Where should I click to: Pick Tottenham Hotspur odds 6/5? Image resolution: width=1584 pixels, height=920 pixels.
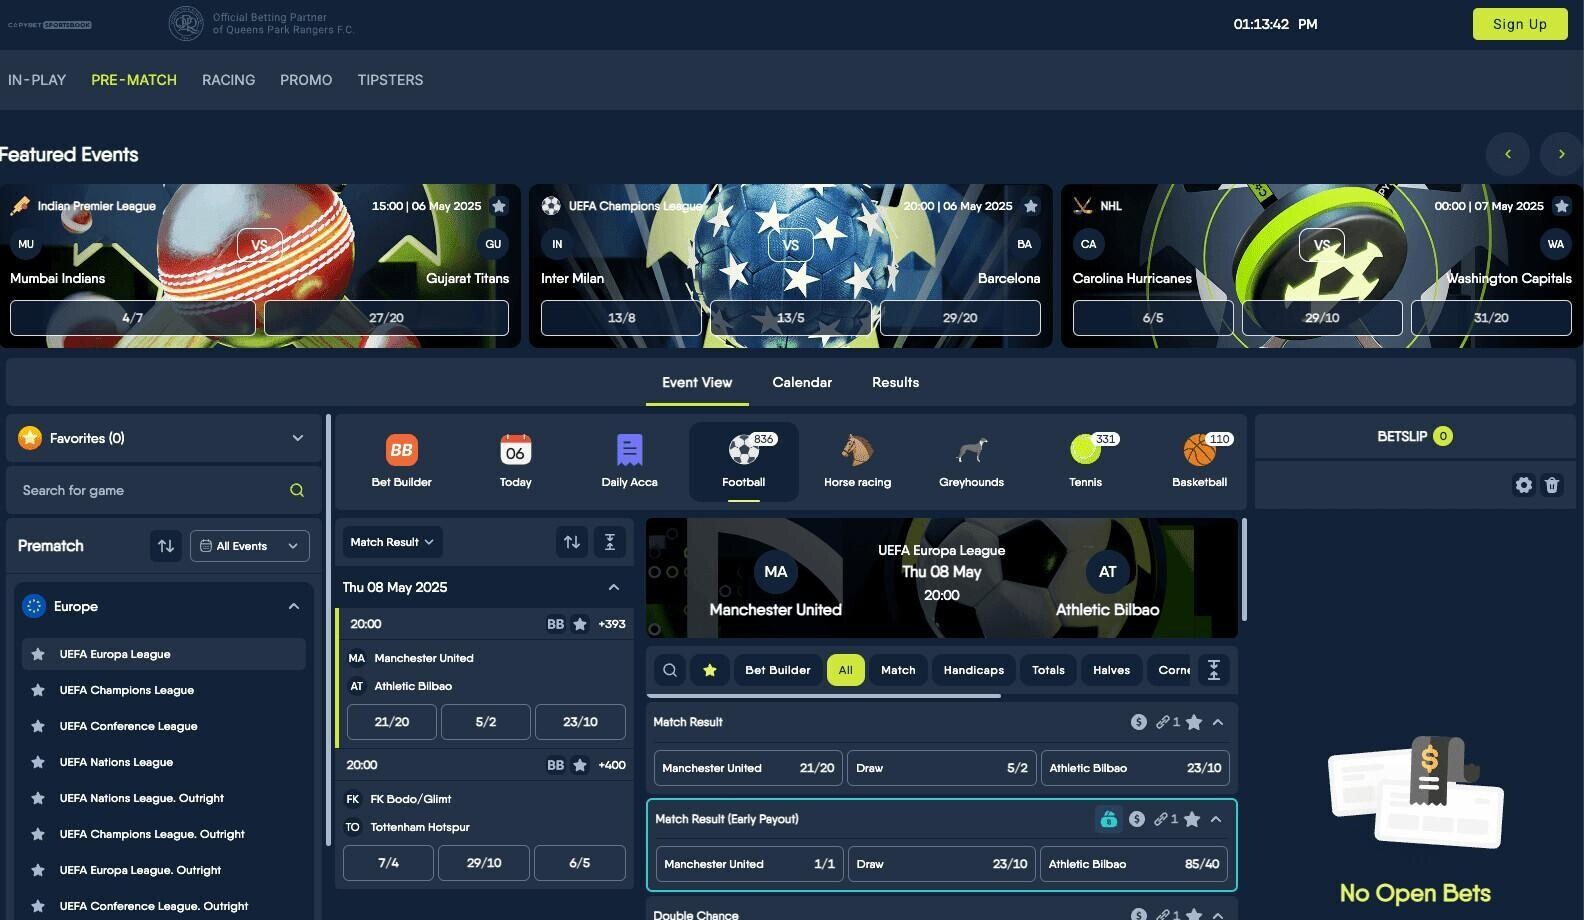[580, 863]
